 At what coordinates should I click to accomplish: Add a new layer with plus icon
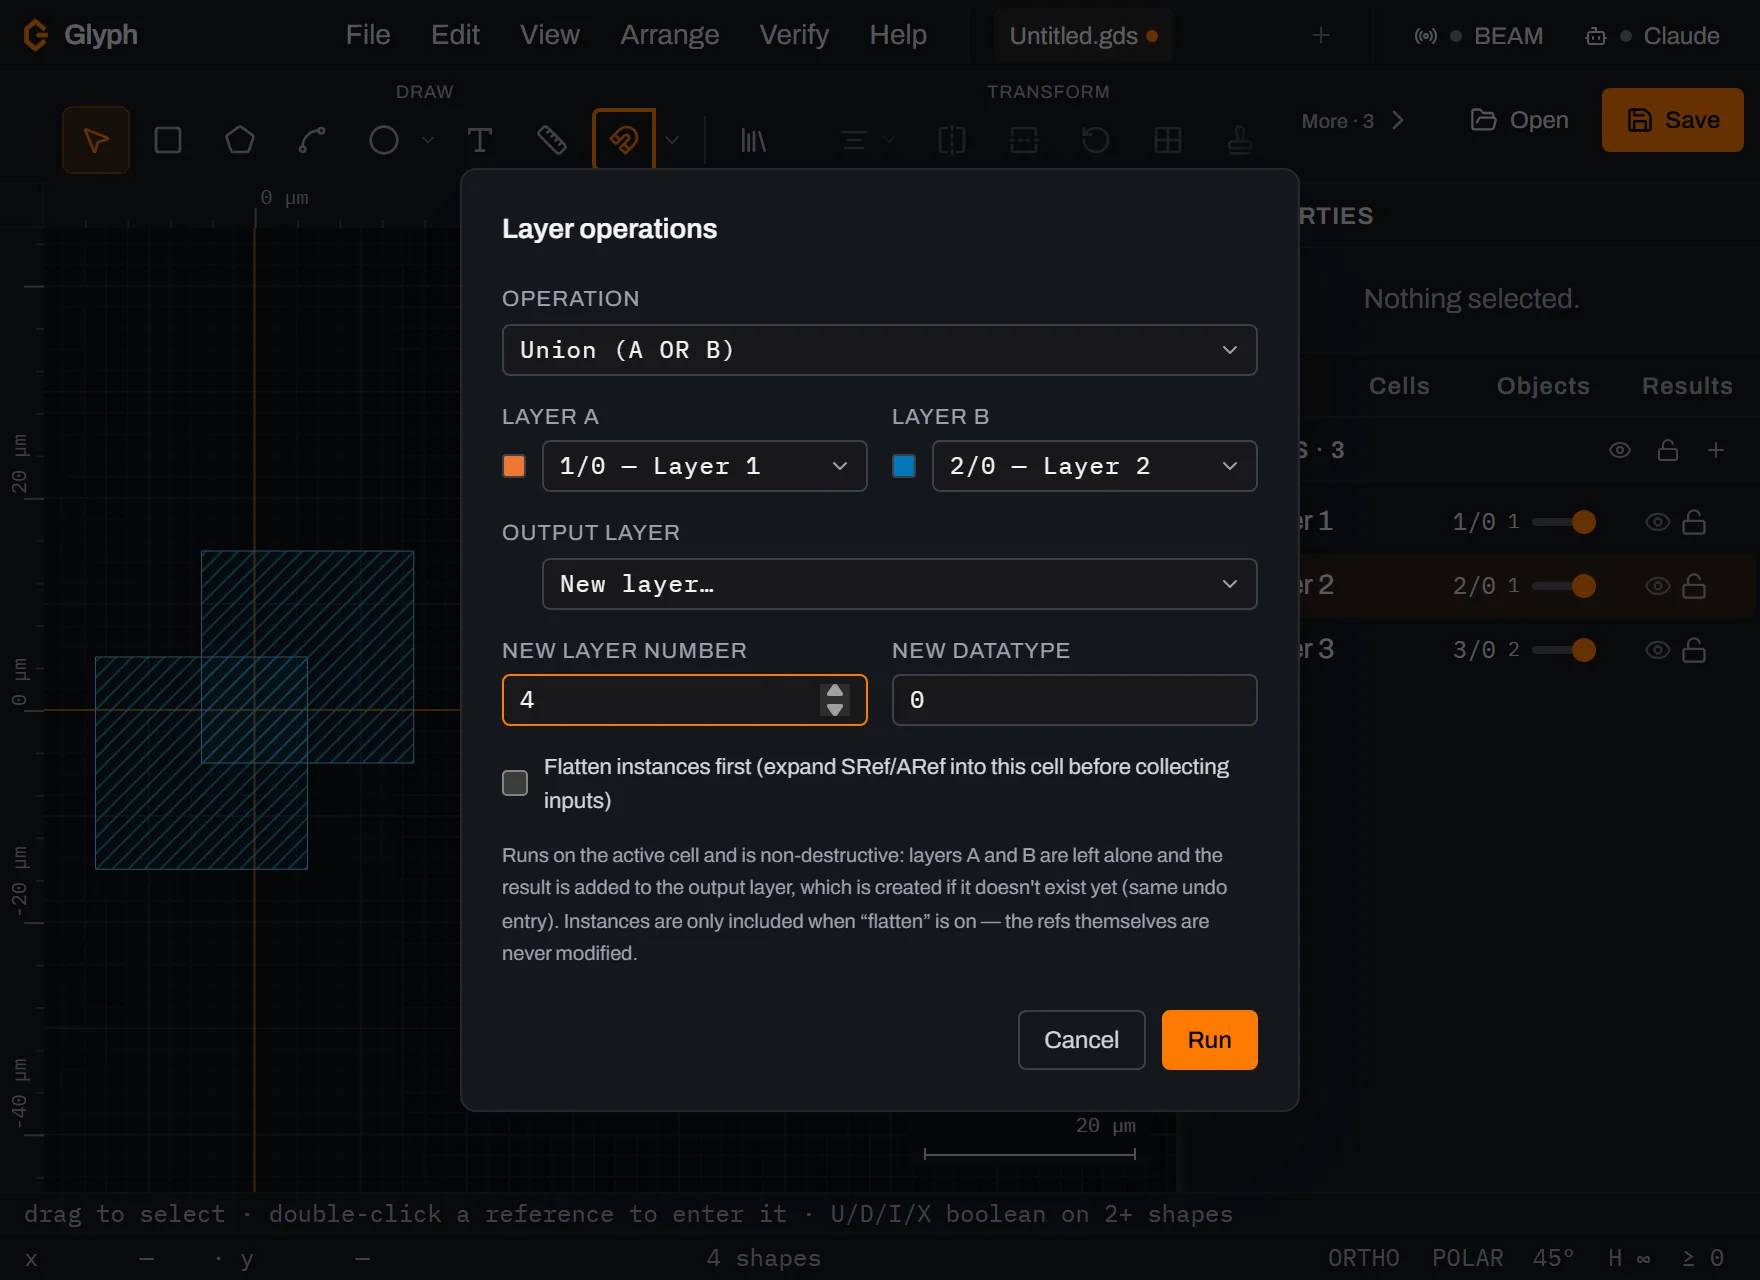pyautogui.click(x=1716, y=450)
